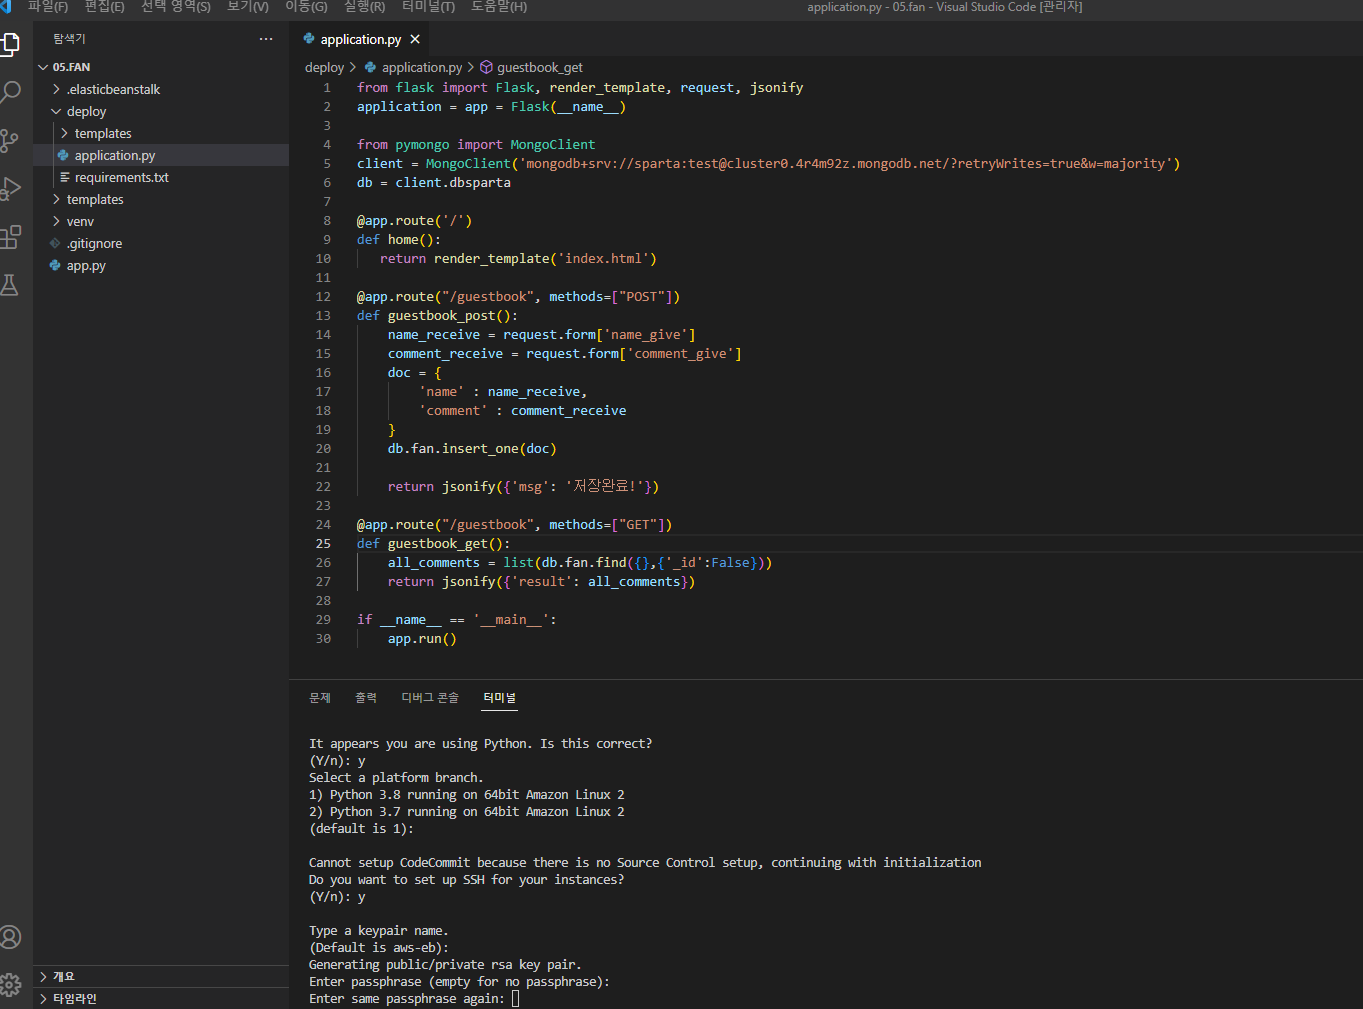Open the Extensions view
The image size is (1363, 1009).
click(10, 237)
